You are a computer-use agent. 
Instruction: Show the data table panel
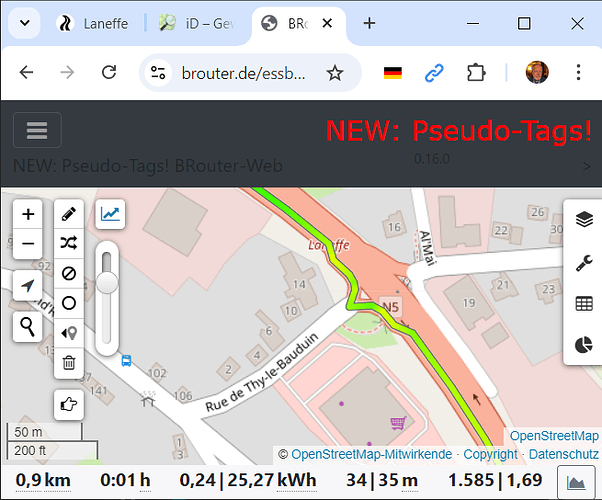[585, 304]
